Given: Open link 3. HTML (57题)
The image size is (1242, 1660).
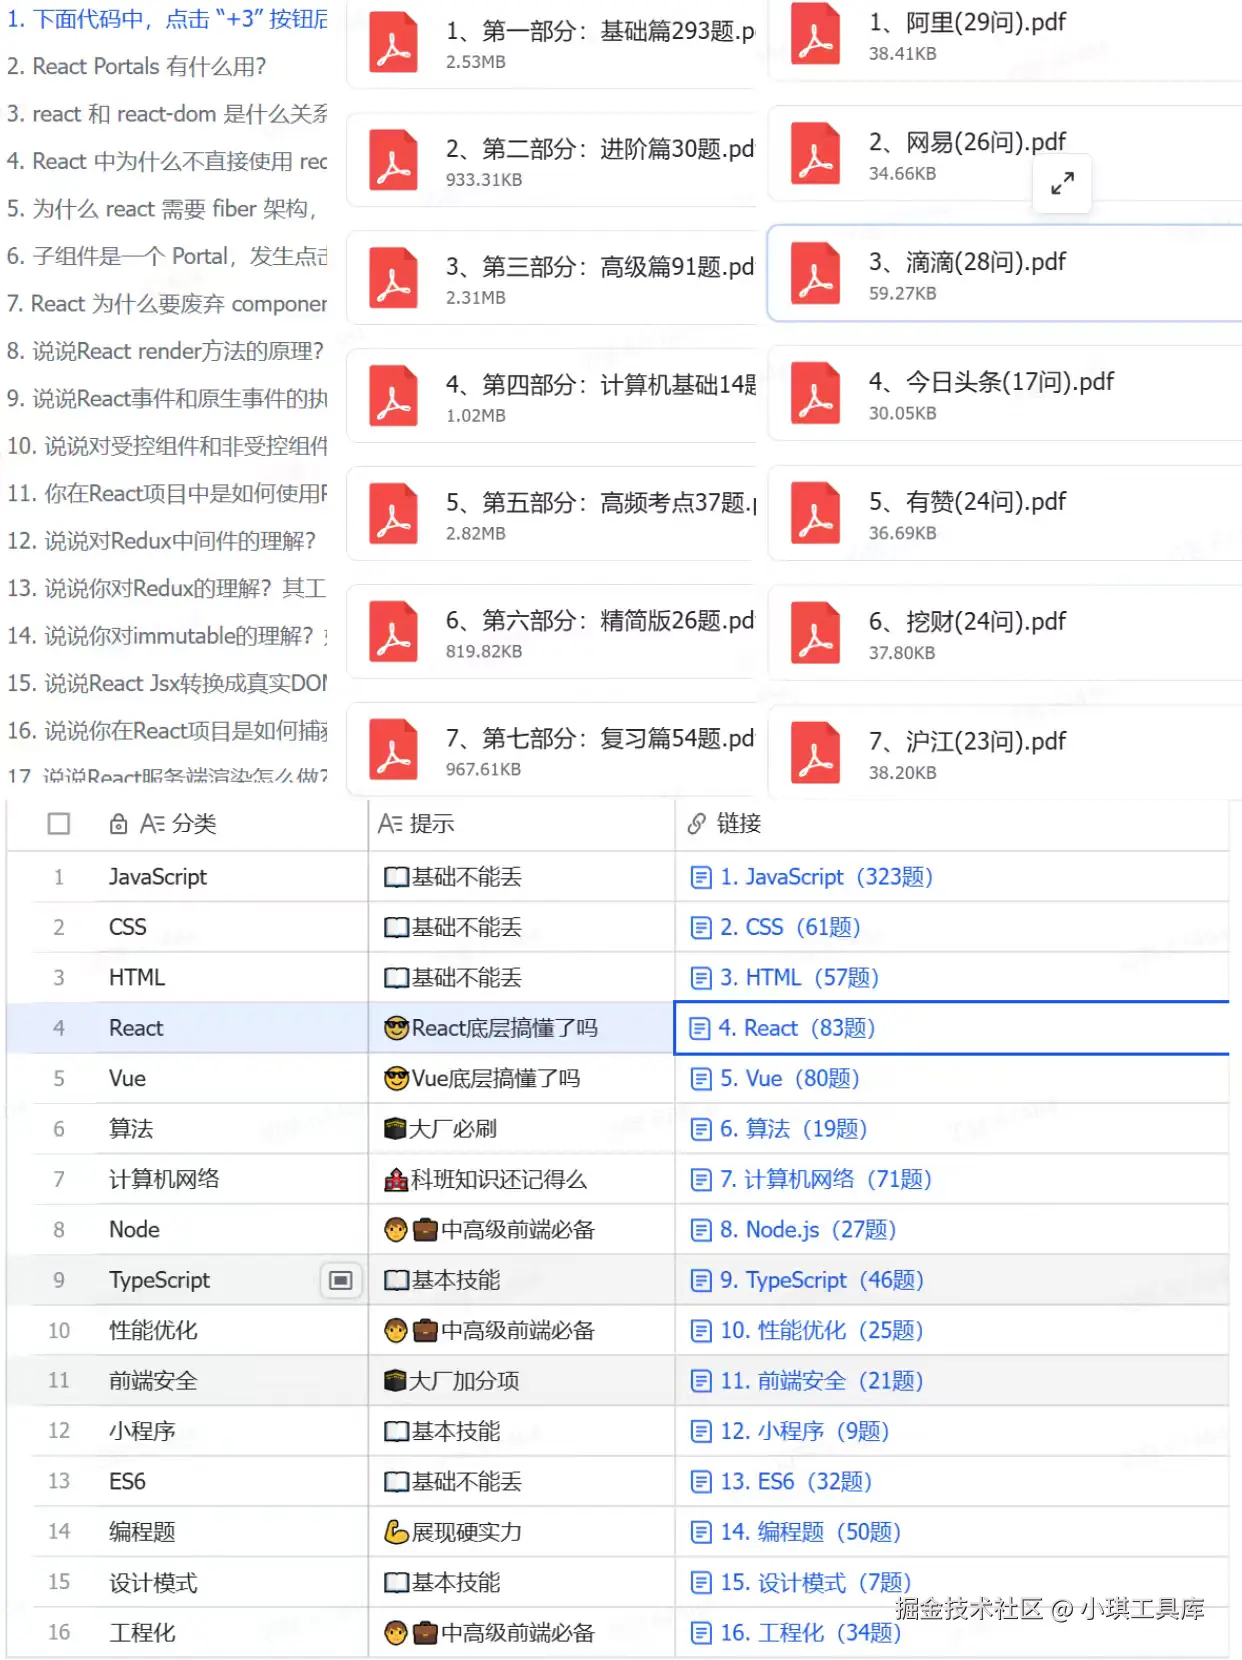Looking at the screenshot, I should pos(799,978).
